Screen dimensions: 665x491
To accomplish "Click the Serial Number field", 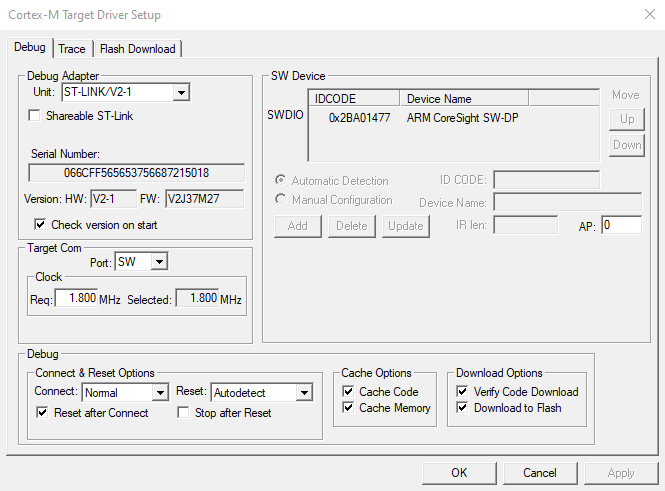I will point(137,173).
